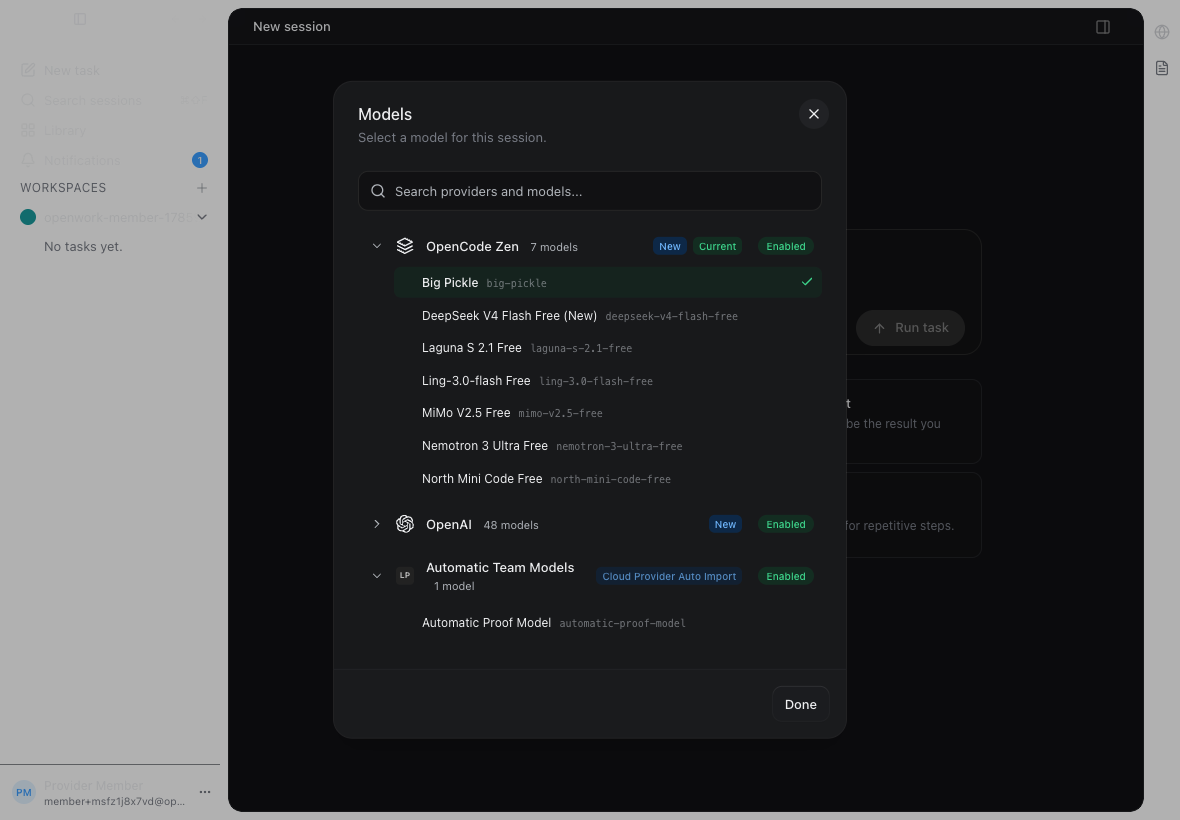The height and width of the screenshot is (820, 1180).
Task: Click the New session title
Action: pos(291,26)
